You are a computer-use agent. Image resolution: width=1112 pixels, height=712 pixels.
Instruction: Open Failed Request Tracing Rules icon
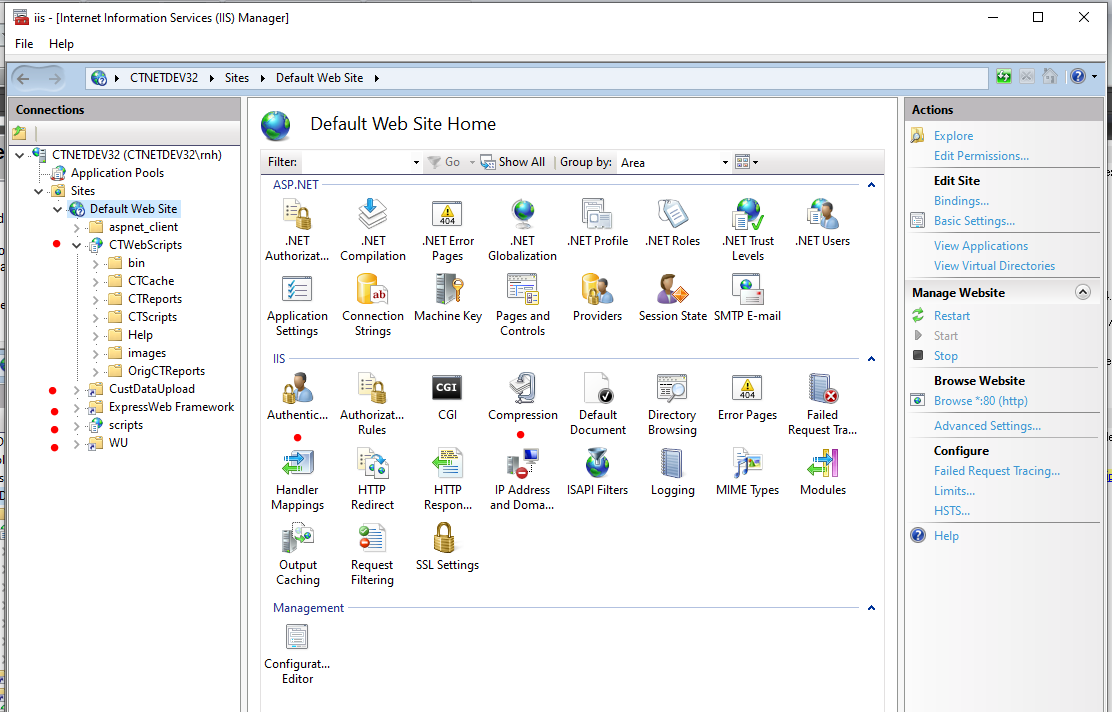pos(822,404)
